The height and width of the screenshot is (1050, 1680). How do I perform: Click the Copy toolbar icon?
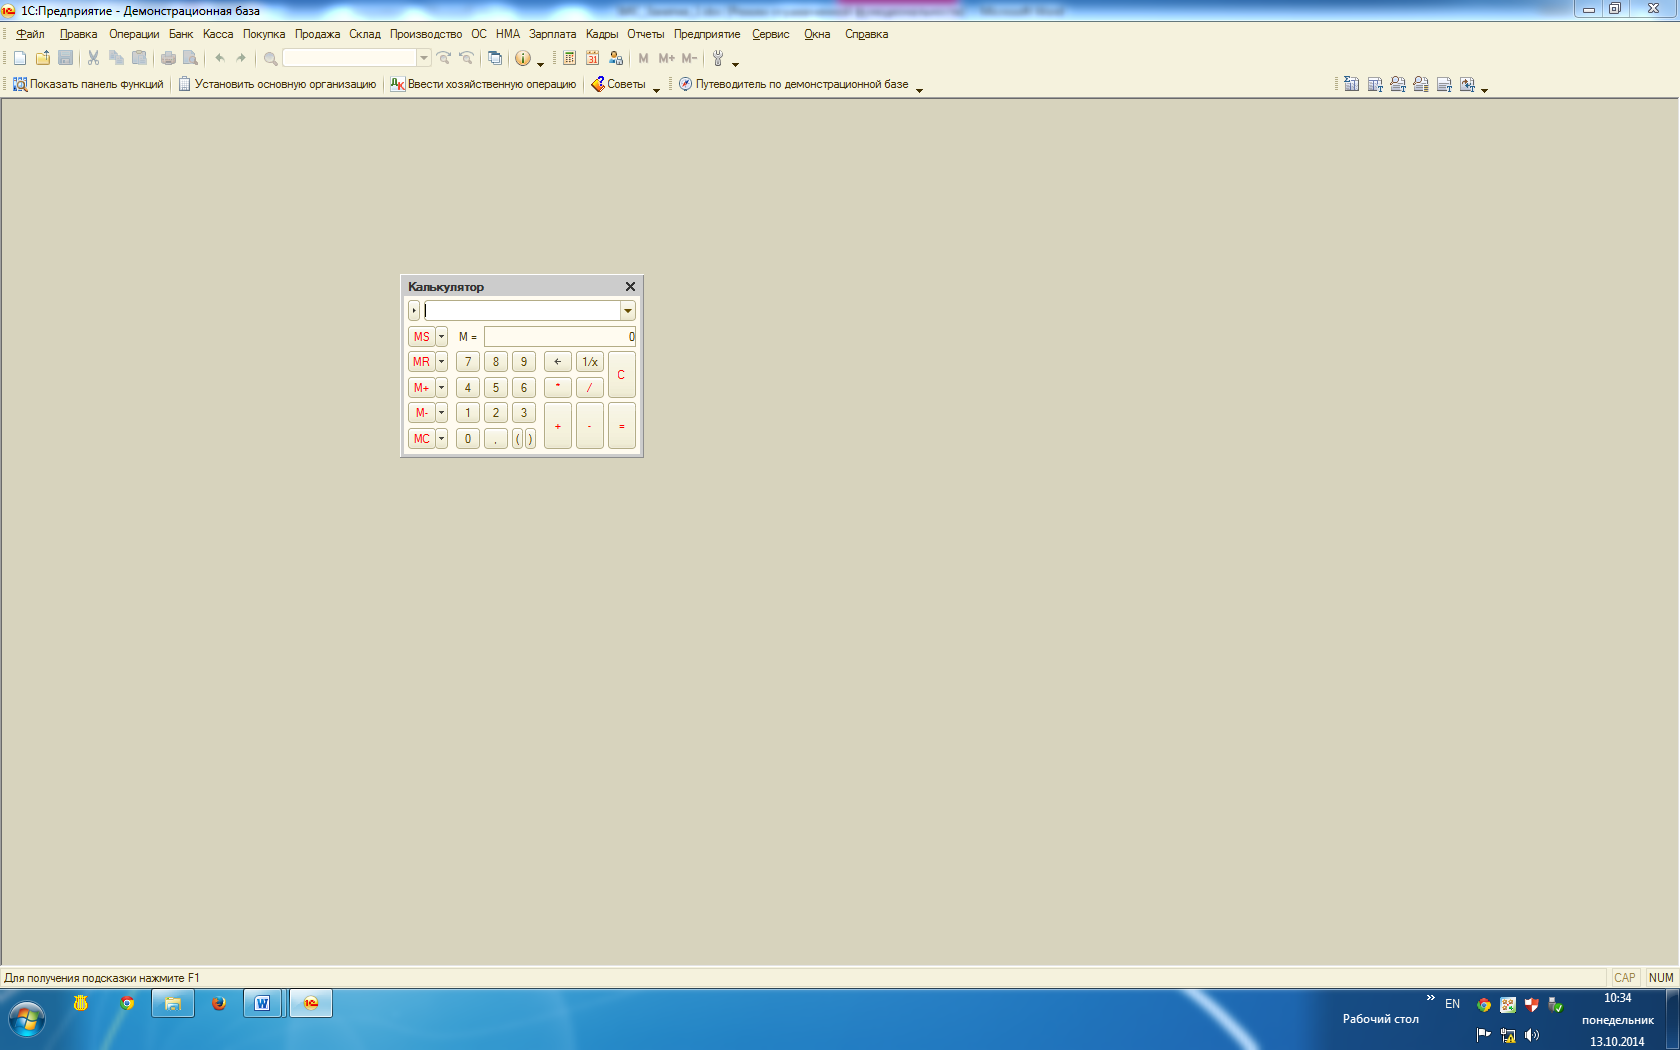[116, 58]
